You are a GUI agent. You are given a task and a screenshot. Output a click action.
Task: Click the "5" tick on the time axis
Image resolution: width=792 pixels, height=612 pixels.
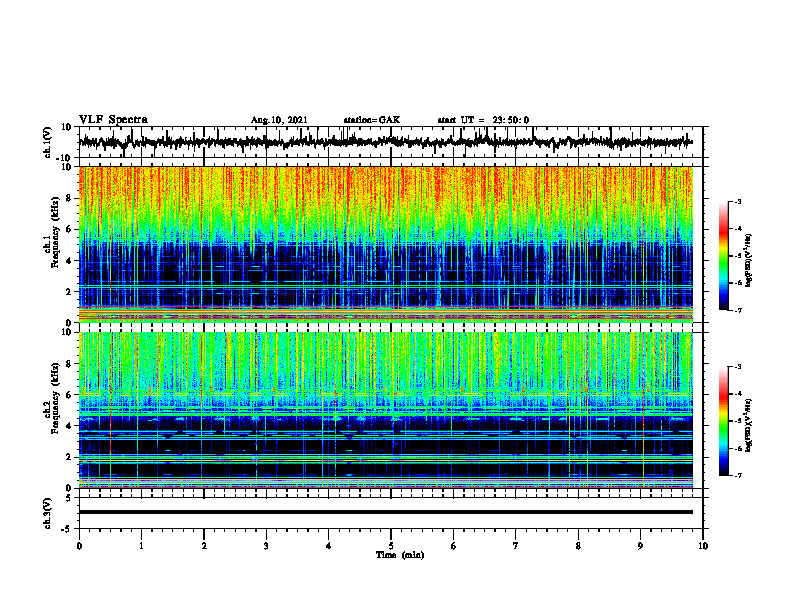coord(391,546)
